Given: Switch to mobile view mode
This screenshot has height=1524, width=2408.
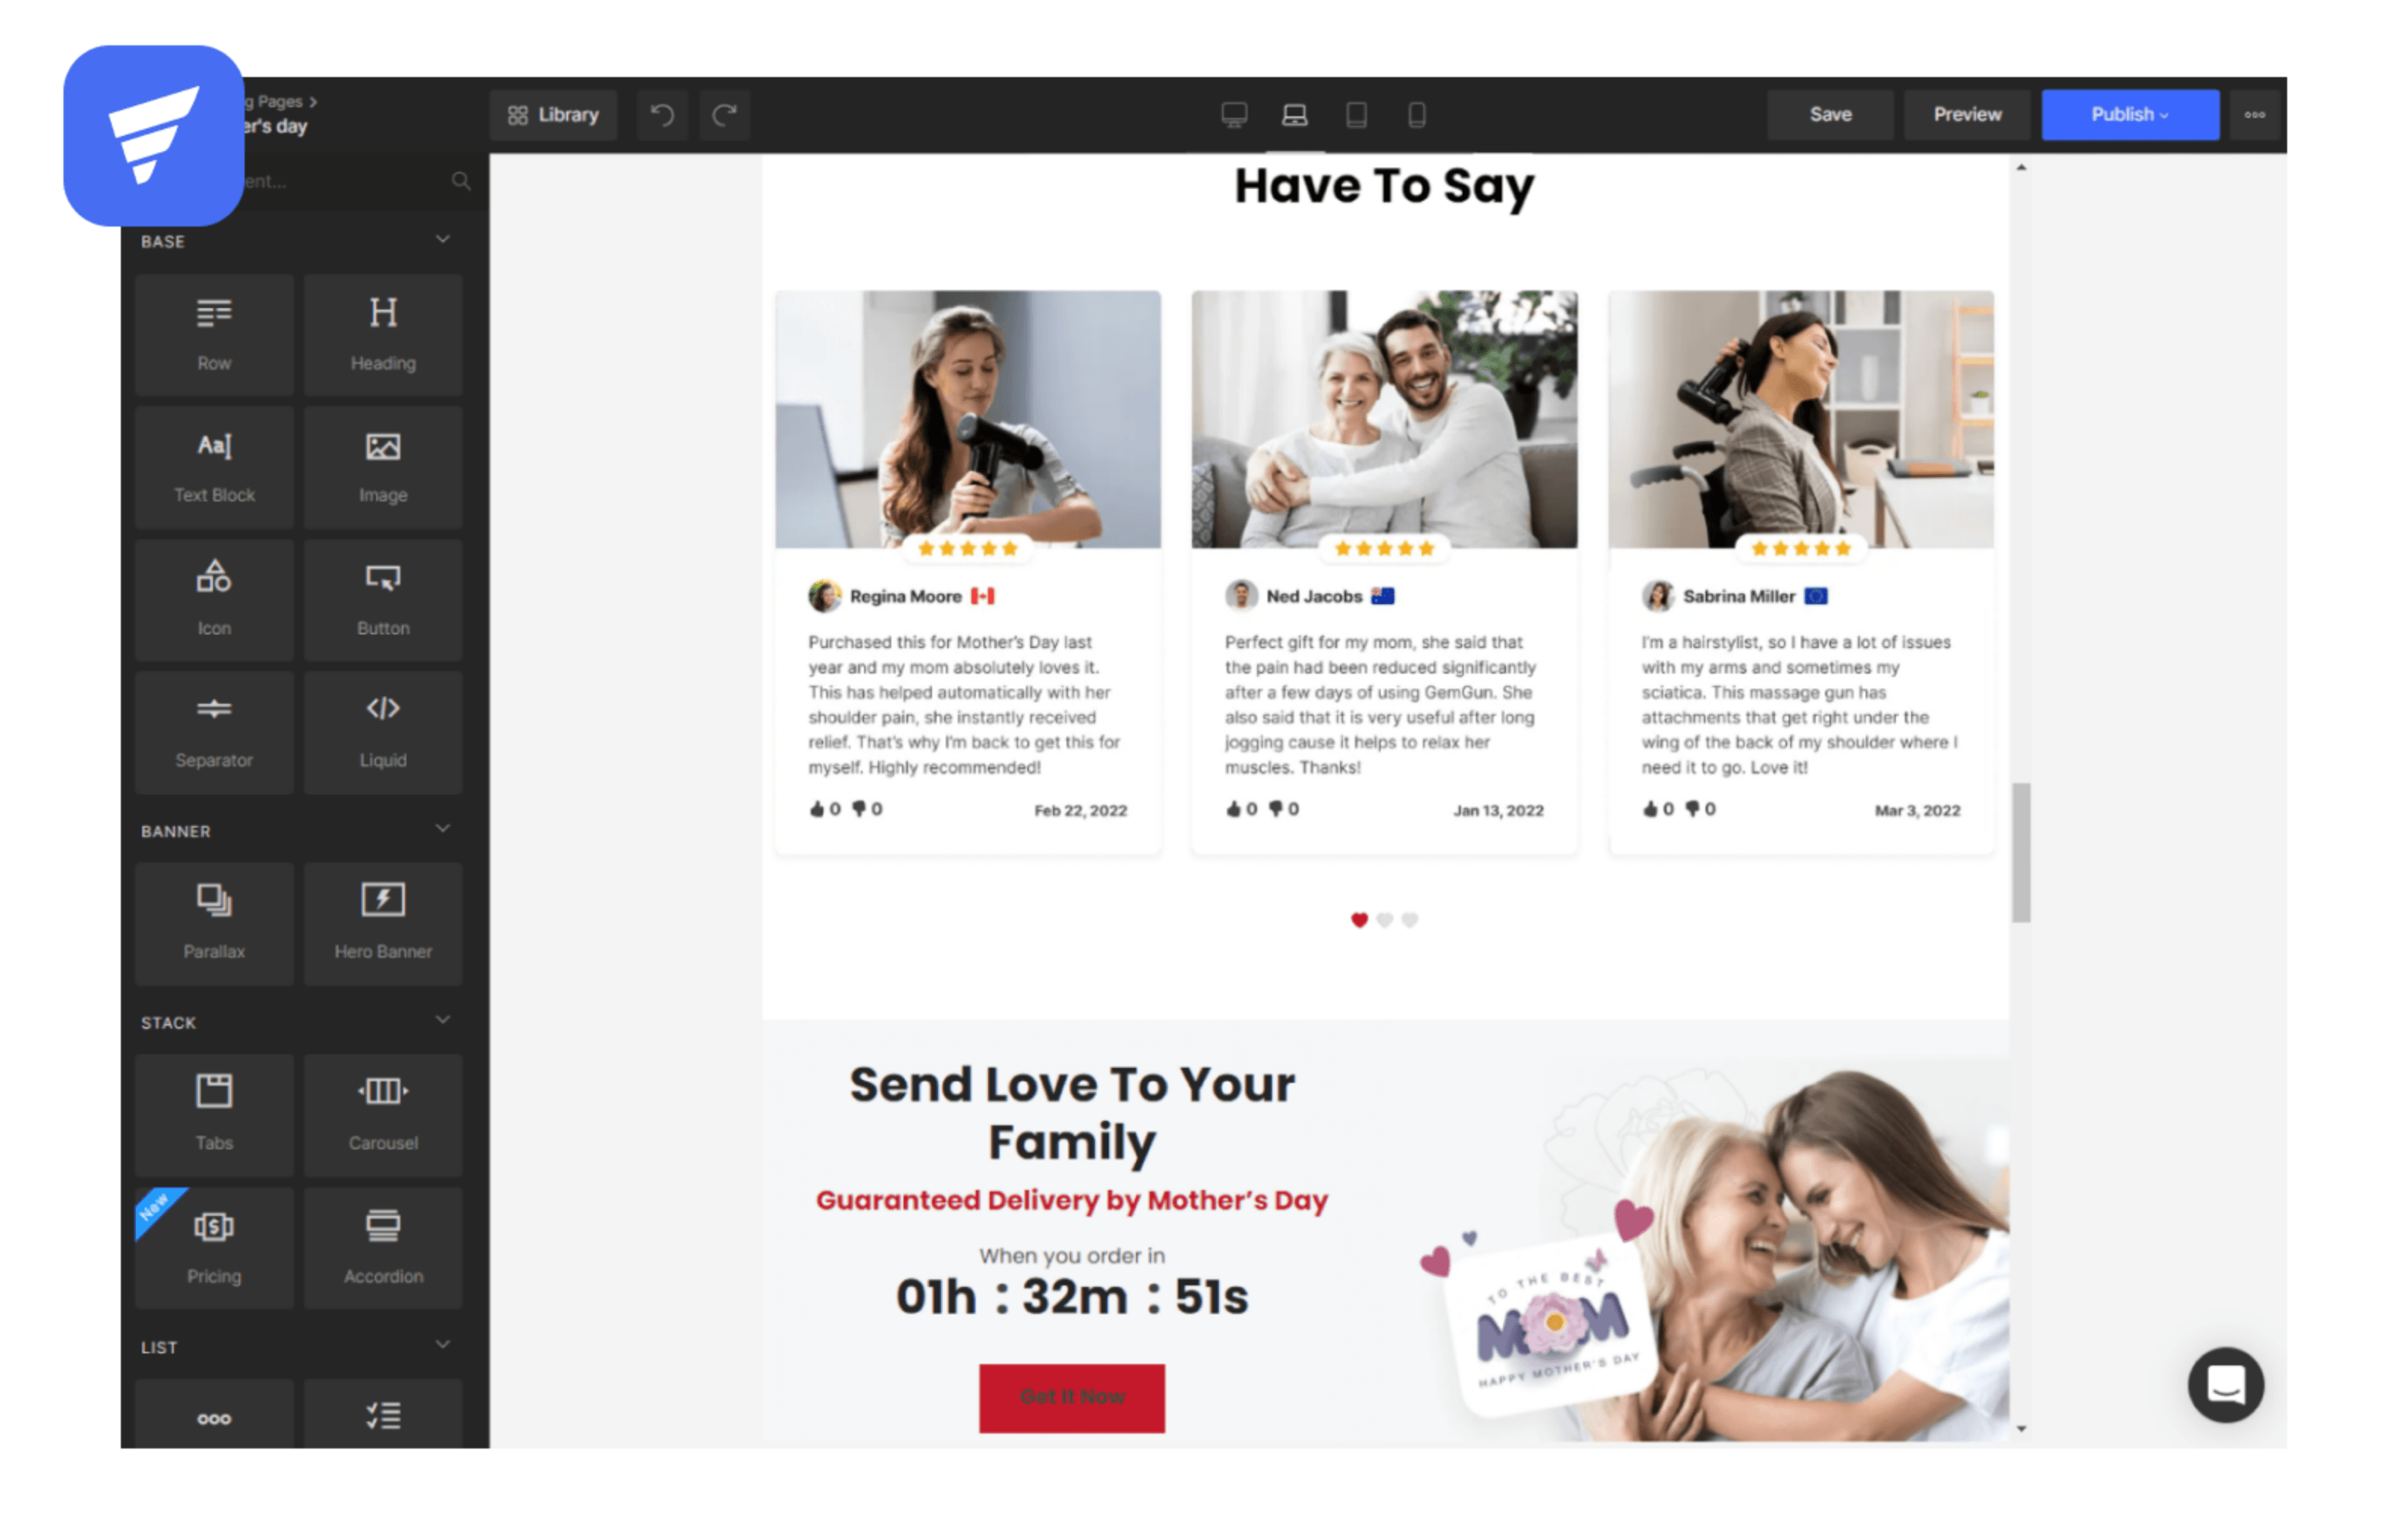Looking at the screenshot, I should point(1416,114).
